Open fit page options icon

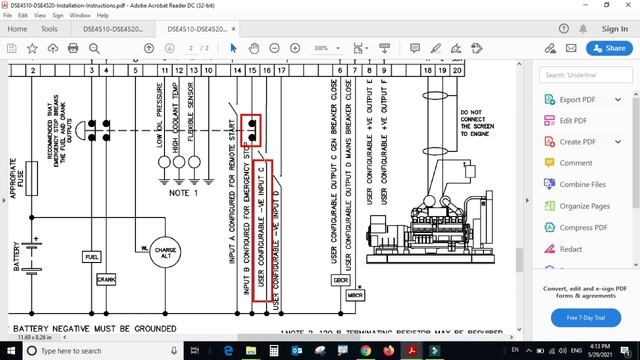(x=360, y=48)
